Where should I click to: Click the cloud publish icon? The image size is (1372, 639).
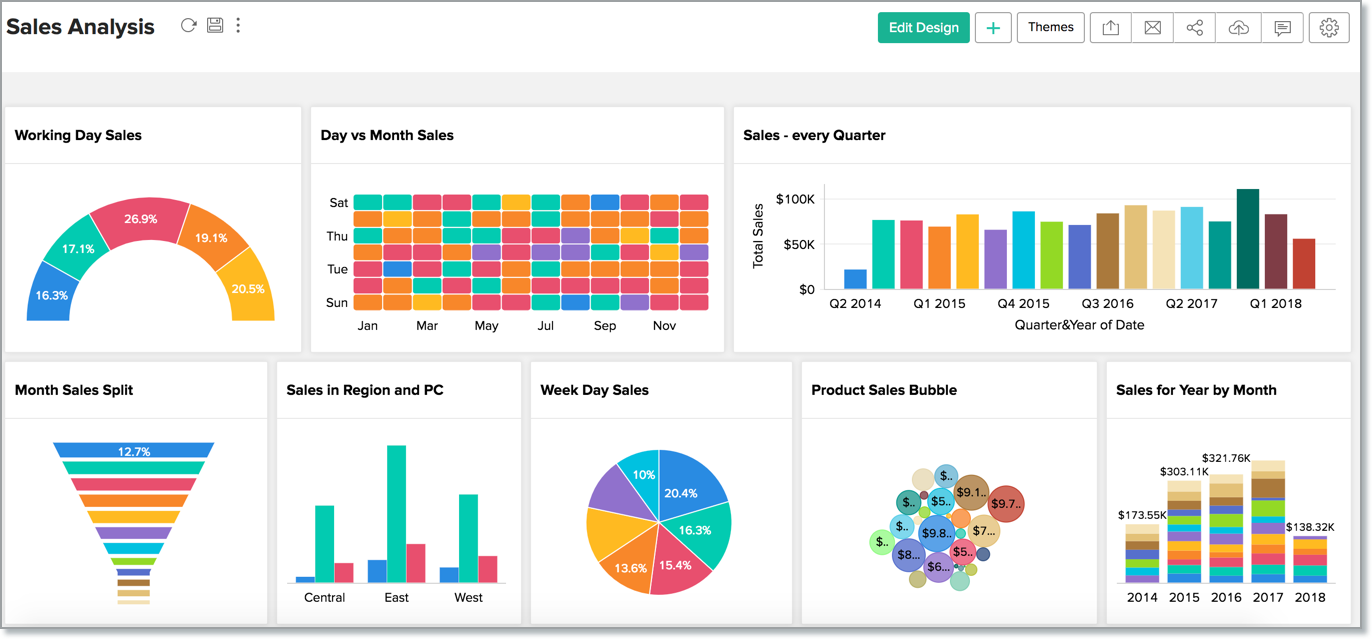[1238, 28]
